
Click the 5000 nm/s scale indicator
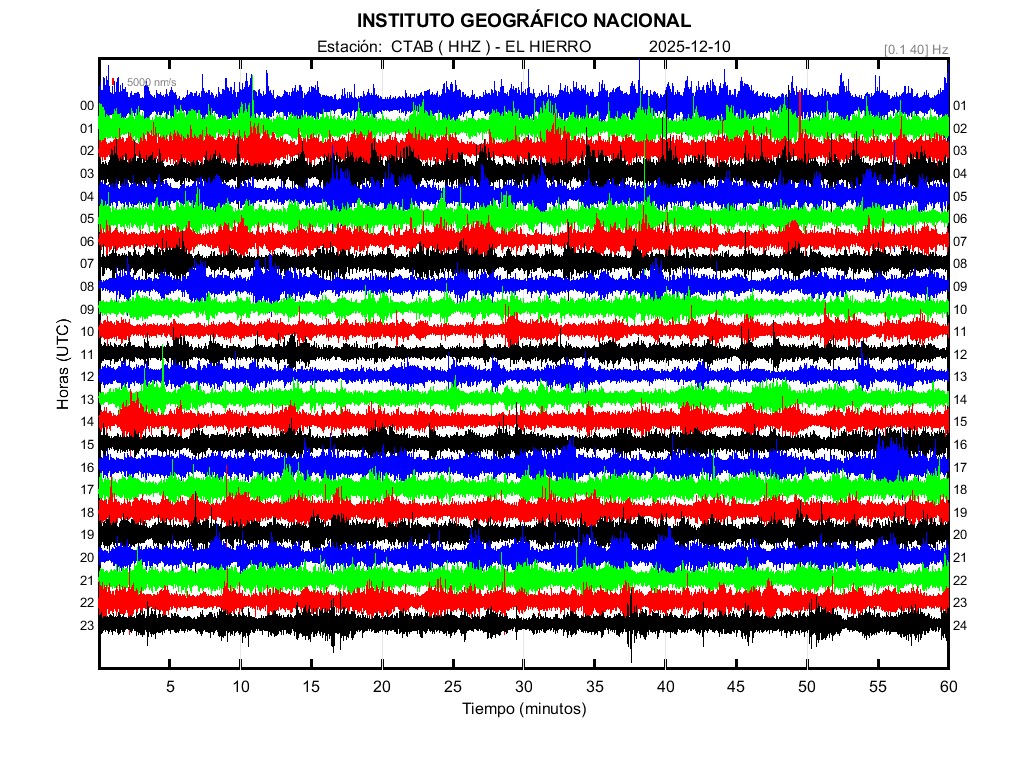click(x=149, y=81)
